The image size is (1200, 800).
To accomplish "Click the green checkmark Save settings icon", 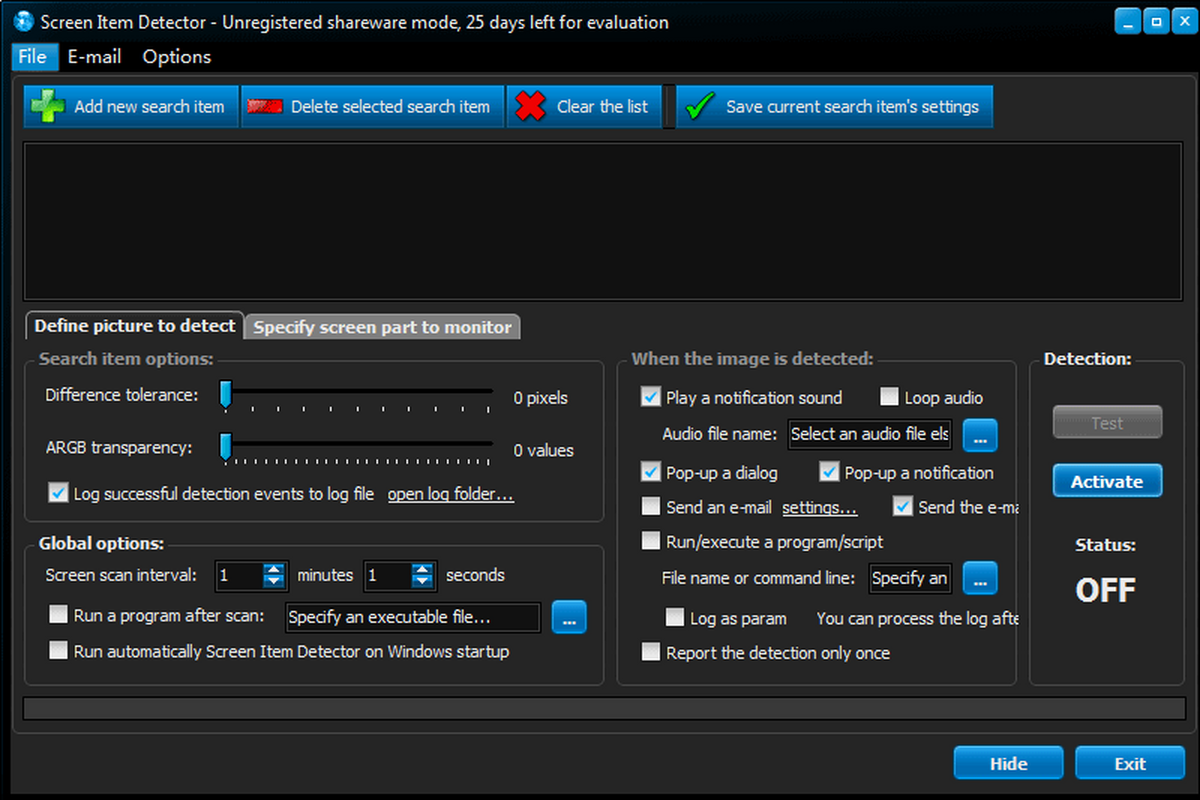I will (x=699, y=106).
